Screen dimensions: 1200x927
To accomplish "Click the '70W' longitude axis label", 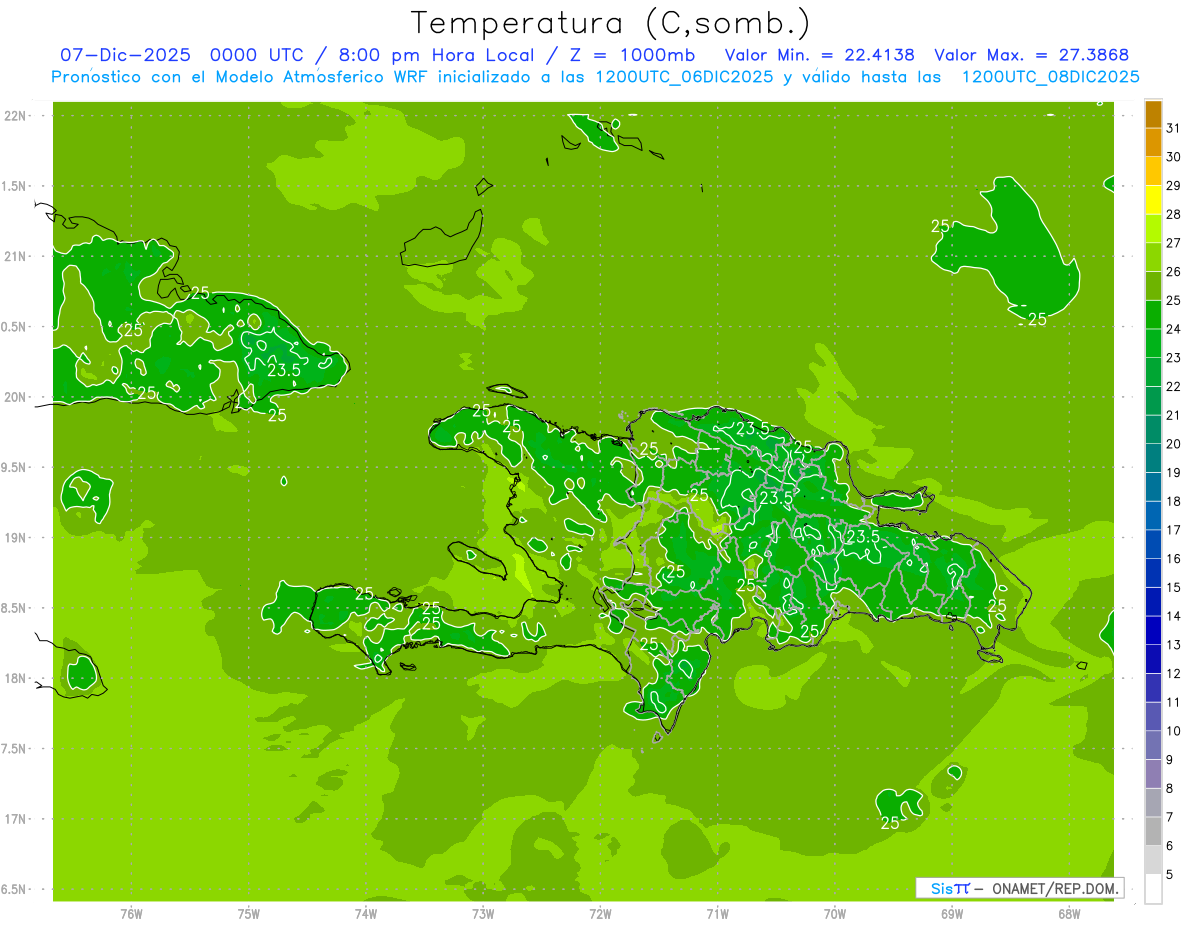I will (x=835, y=914).
